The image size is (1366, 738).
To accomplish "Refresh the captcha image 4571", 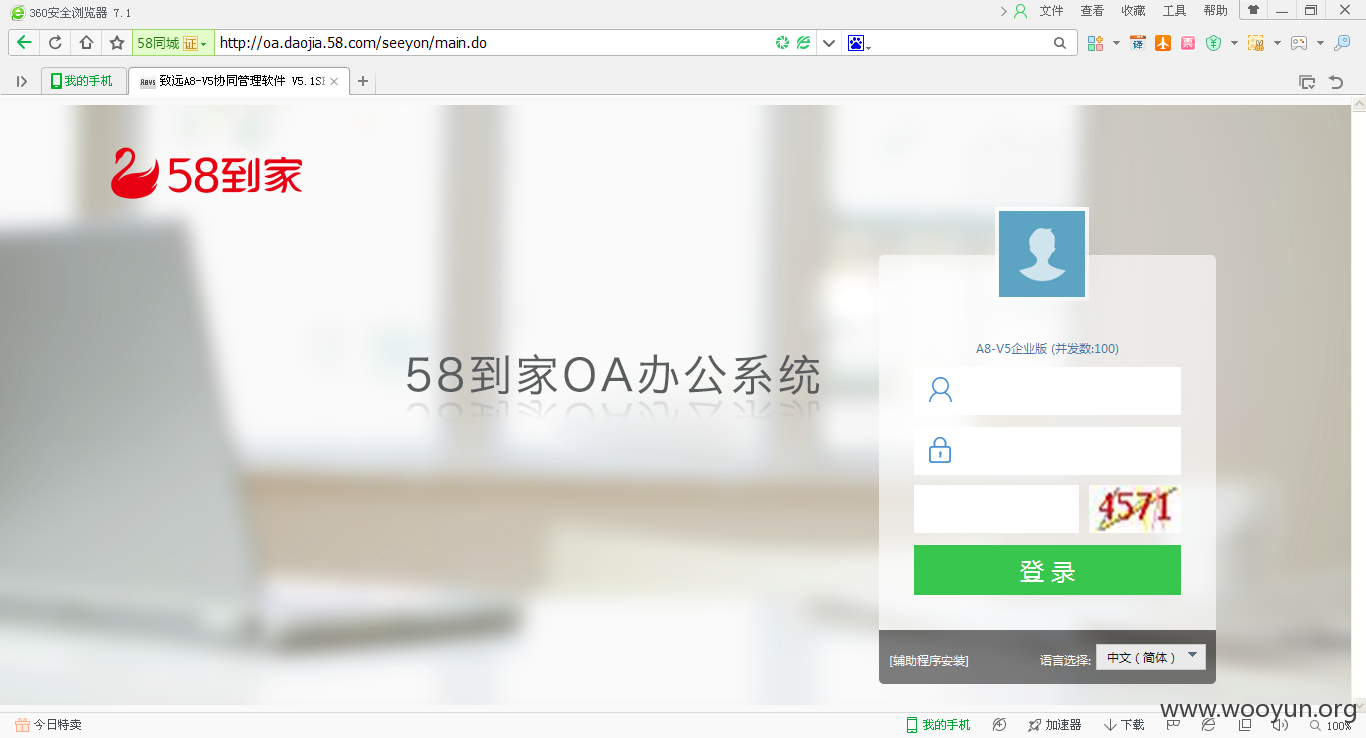I will coord(1135,509).
